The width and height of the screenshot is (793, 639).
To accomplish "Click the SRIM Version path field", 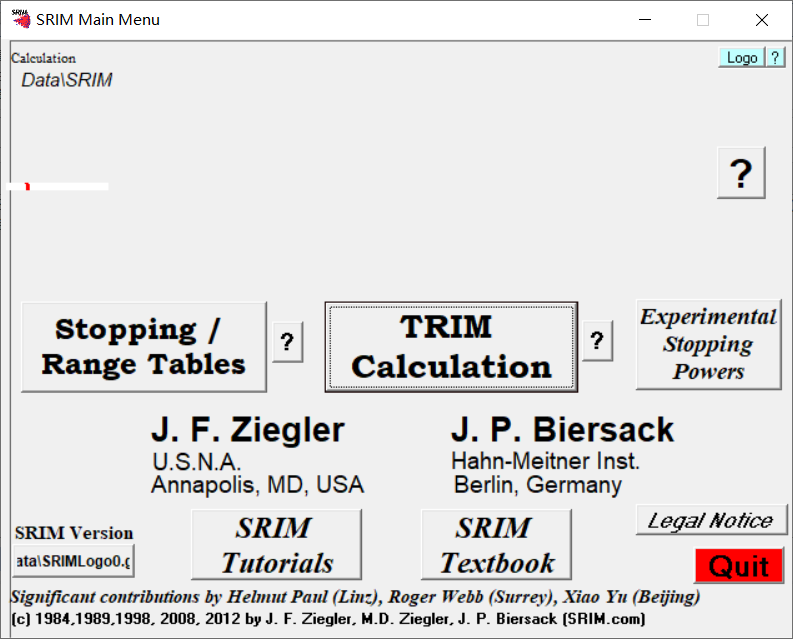I will point(73,561).
